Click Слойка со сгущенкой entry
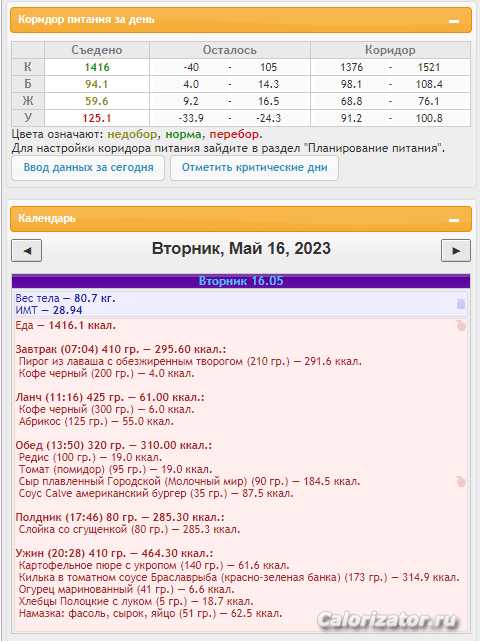The width and height of the screenshot is (480, 641). coord(129,529)
